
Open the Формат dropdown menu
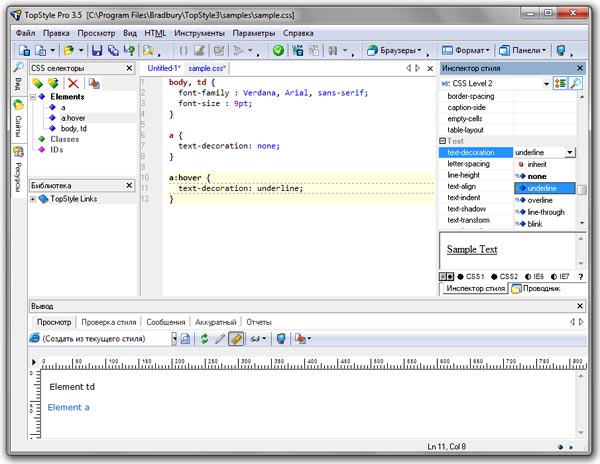point(466,50)
